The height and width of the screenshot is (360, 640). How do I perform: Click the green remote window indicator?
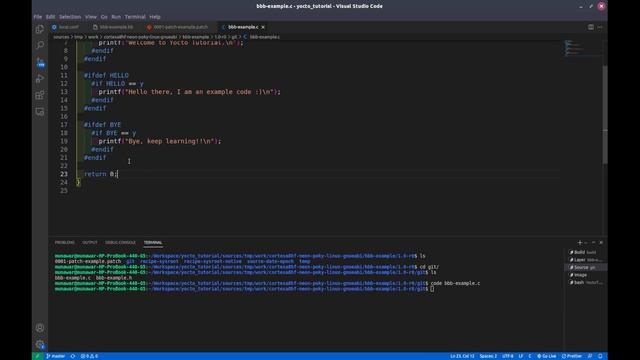(37, 356)
